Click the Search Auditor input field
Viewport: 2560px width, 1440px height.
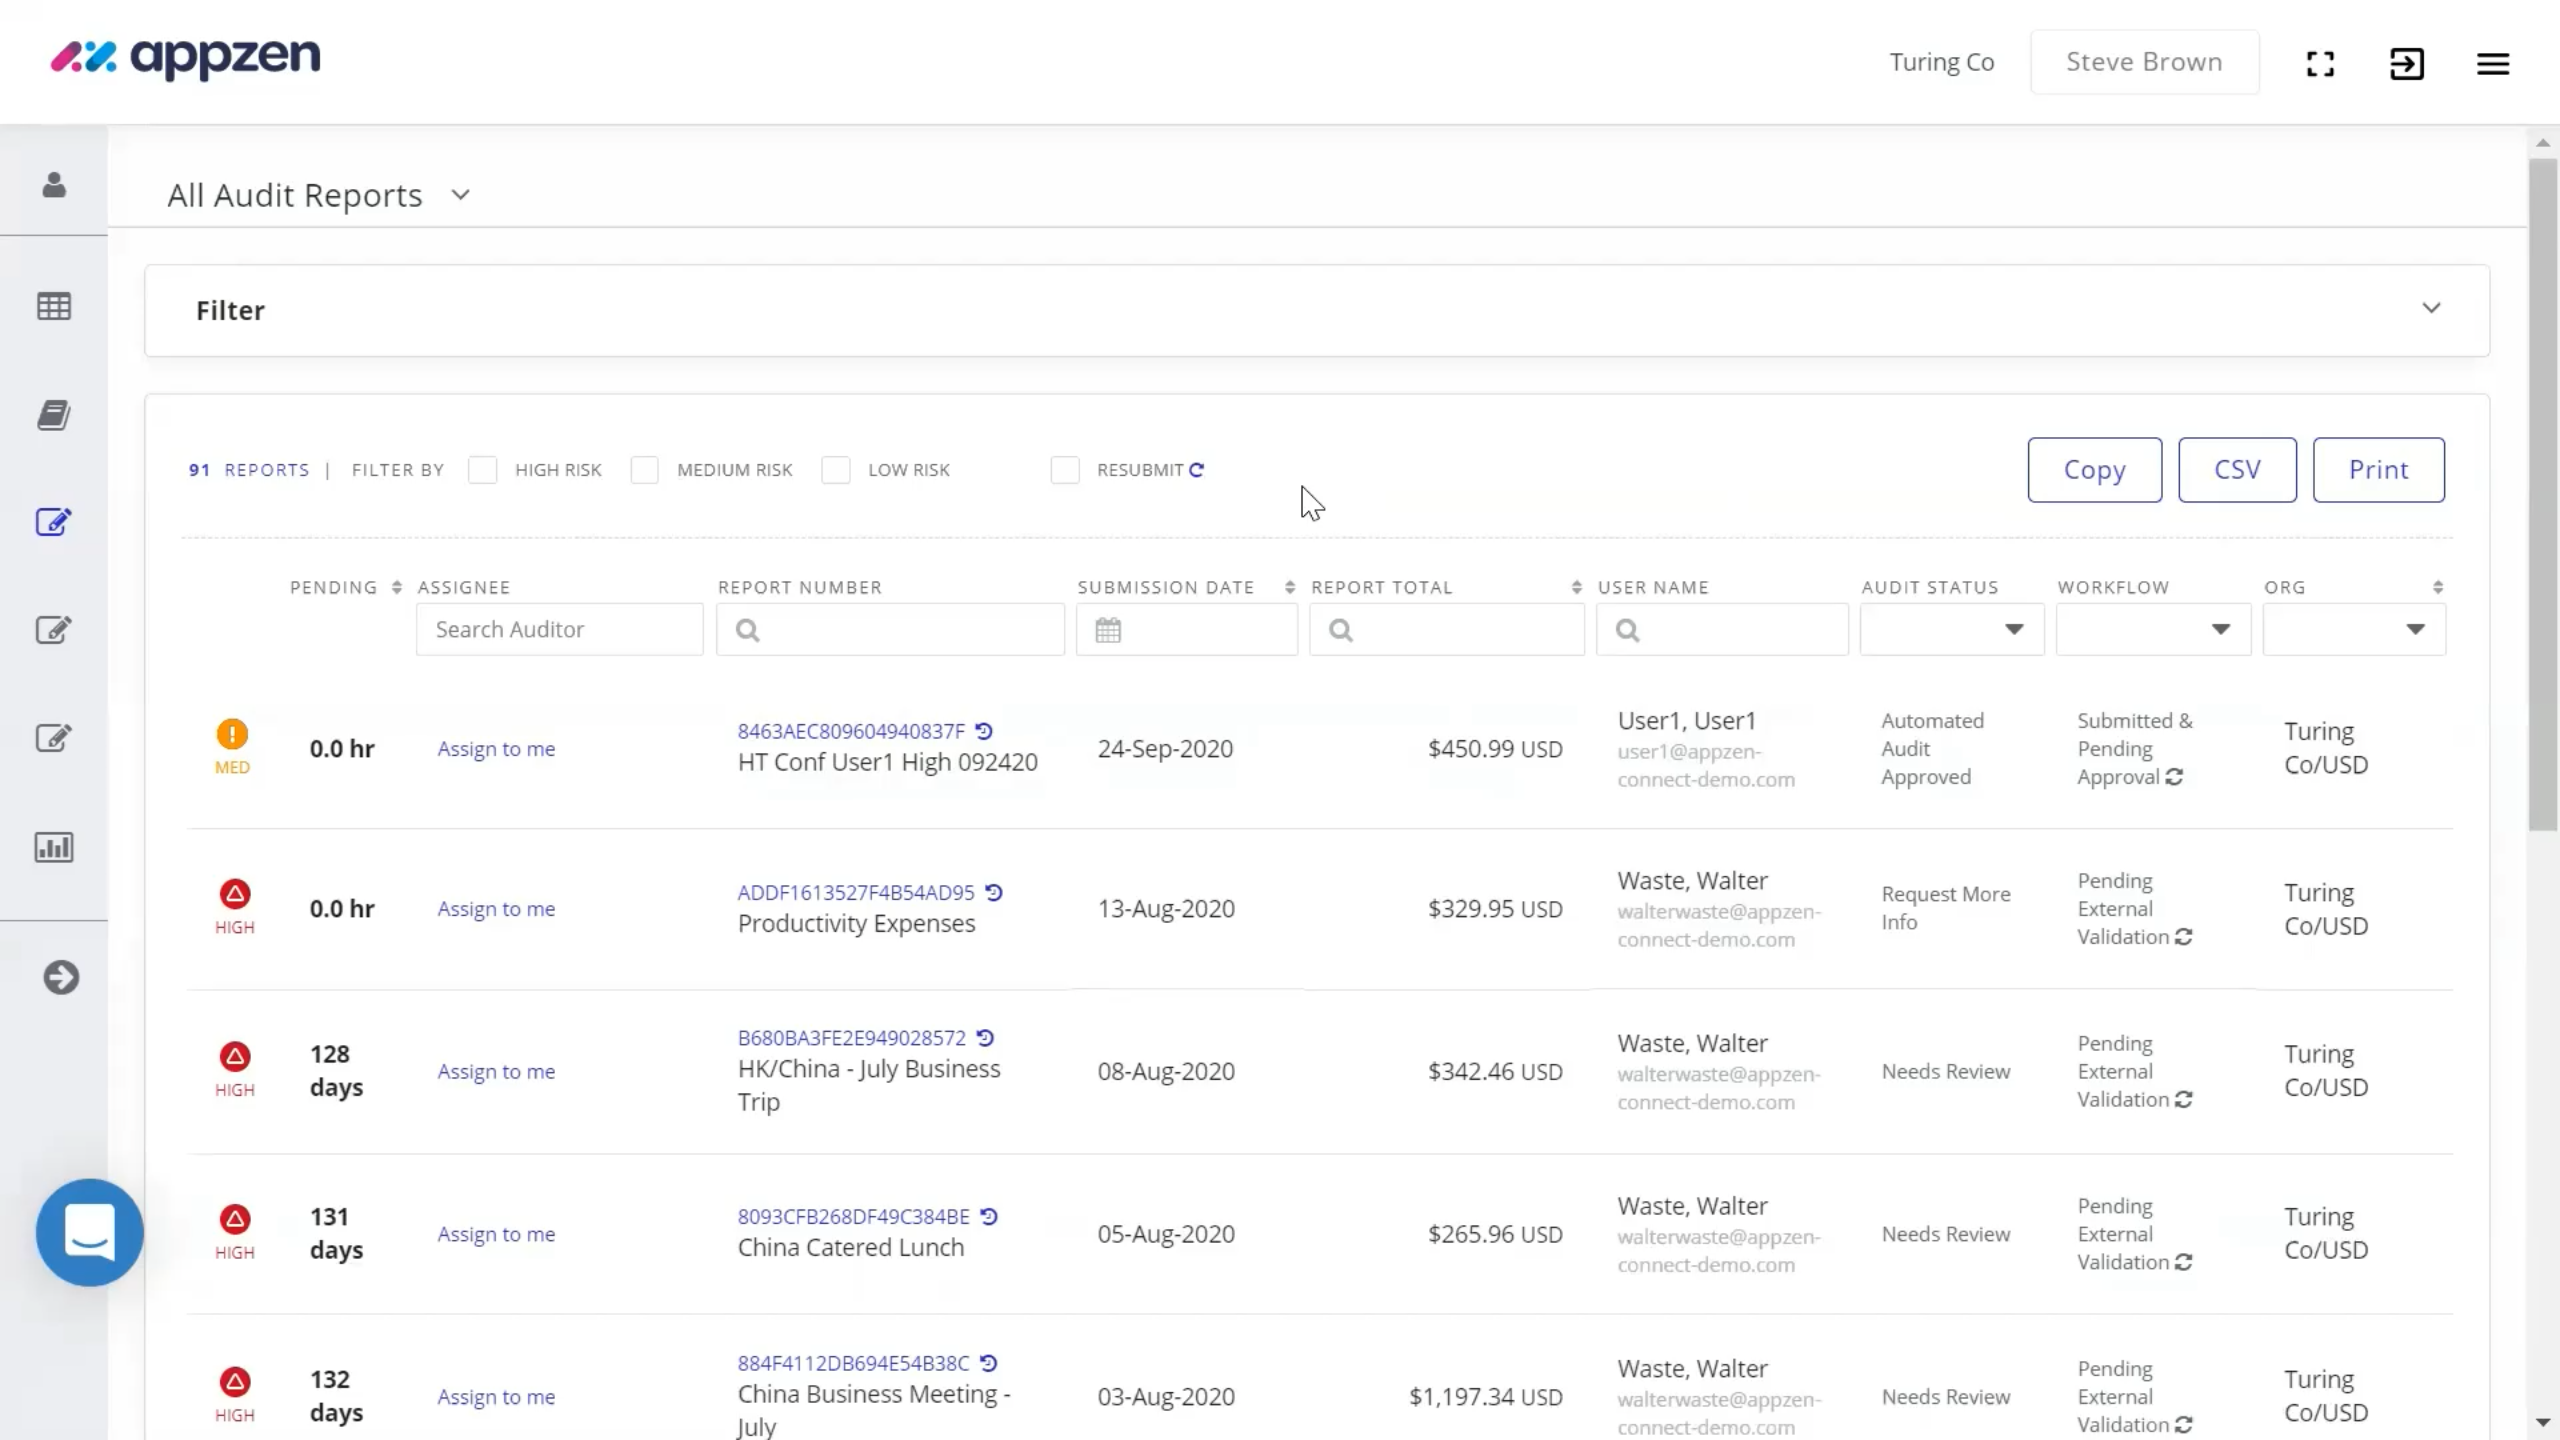(x=559, y=629)
